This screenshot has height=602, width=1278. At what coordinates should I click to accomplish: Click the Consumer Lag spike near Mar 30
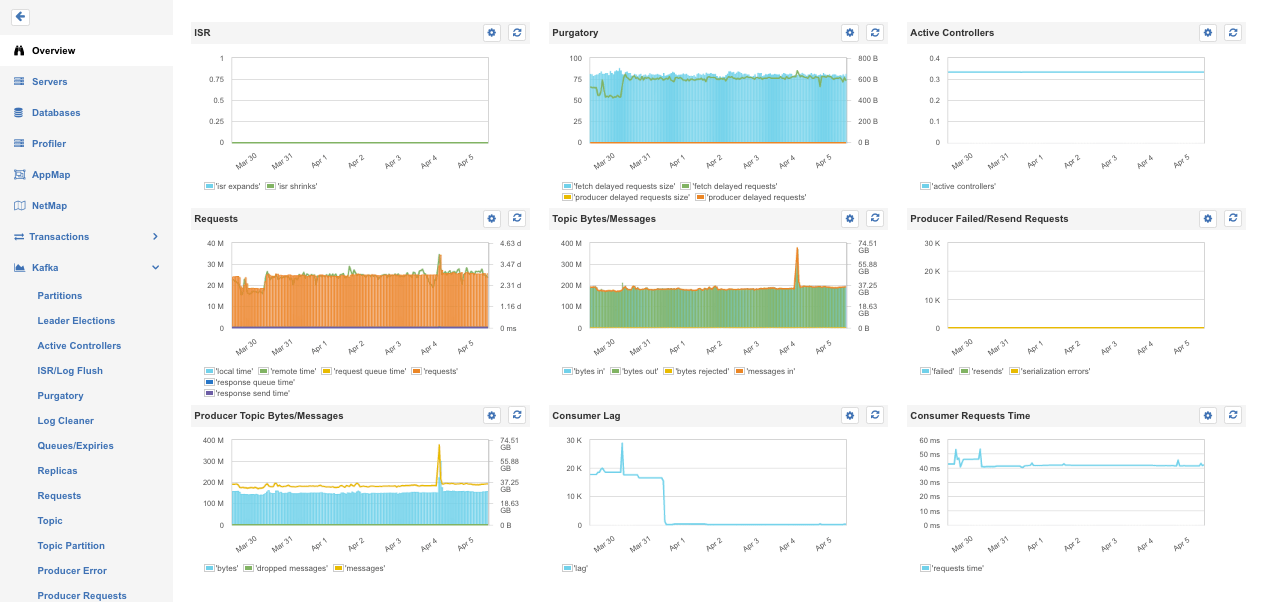click(621, 445)
